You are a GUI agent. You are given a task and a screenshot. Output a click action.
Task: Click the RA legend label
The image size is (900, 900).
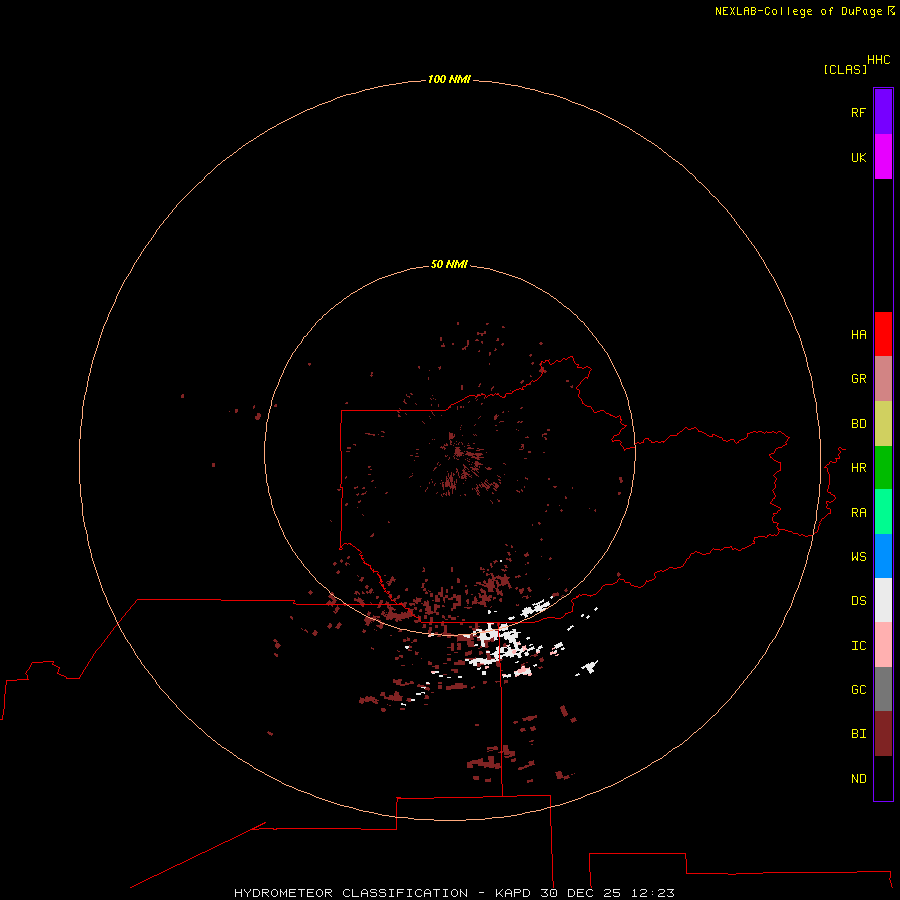click(858, 513)
